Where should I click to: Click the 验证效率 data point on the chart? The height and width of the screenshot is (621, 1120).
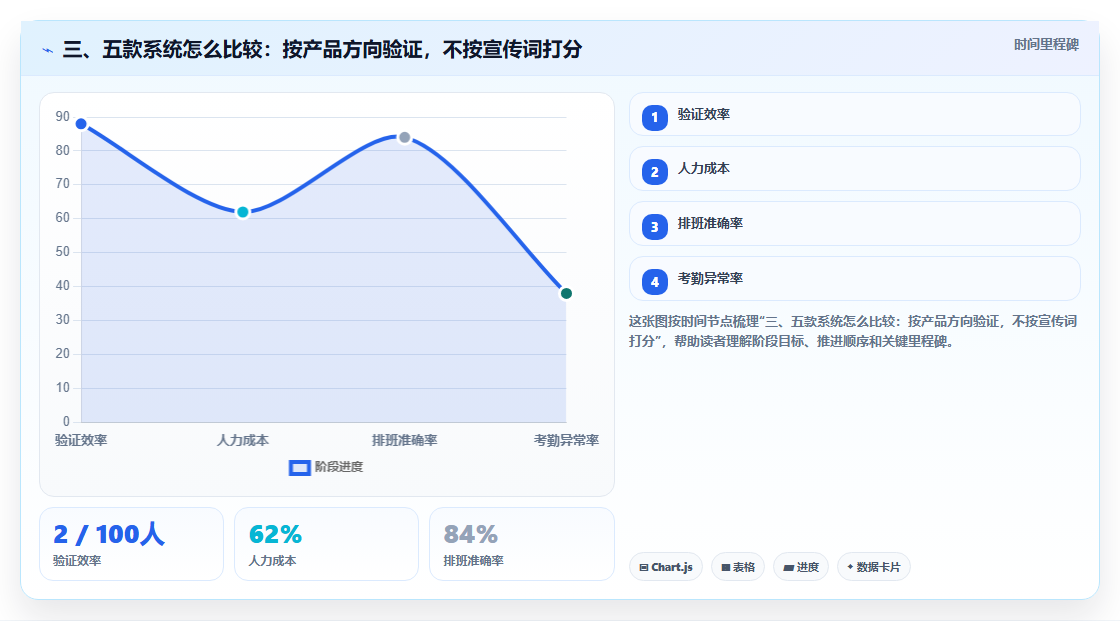click(x=81, y=124)
